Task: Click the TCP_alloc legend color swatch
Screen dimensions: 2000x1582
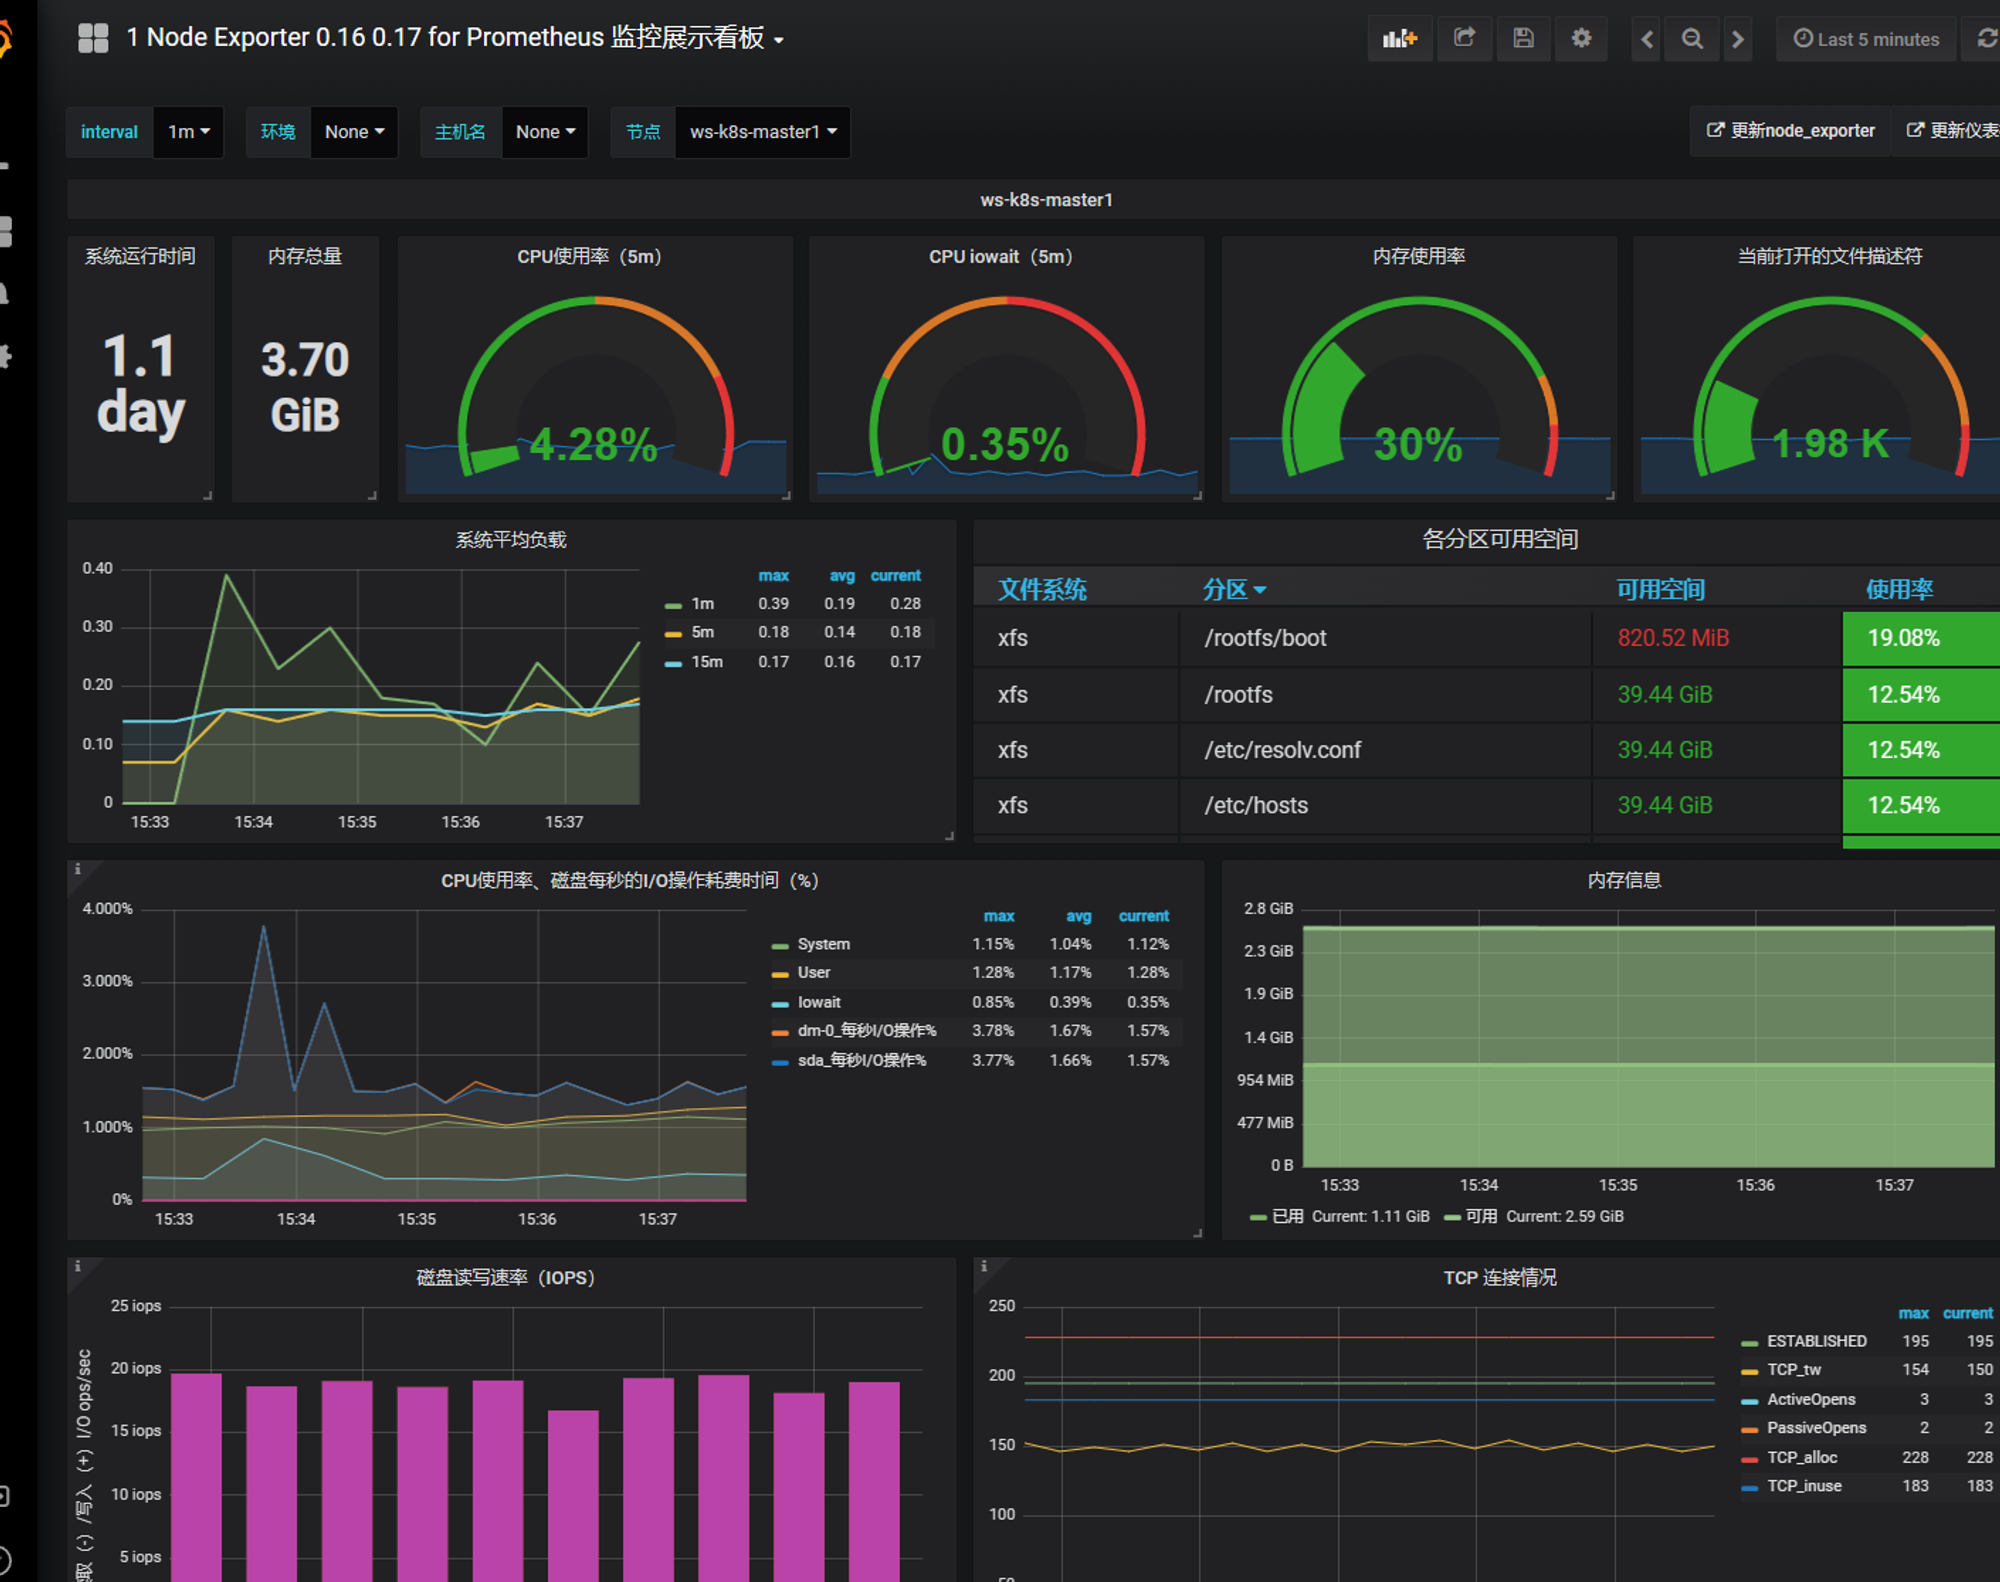Action: 1749,1459
